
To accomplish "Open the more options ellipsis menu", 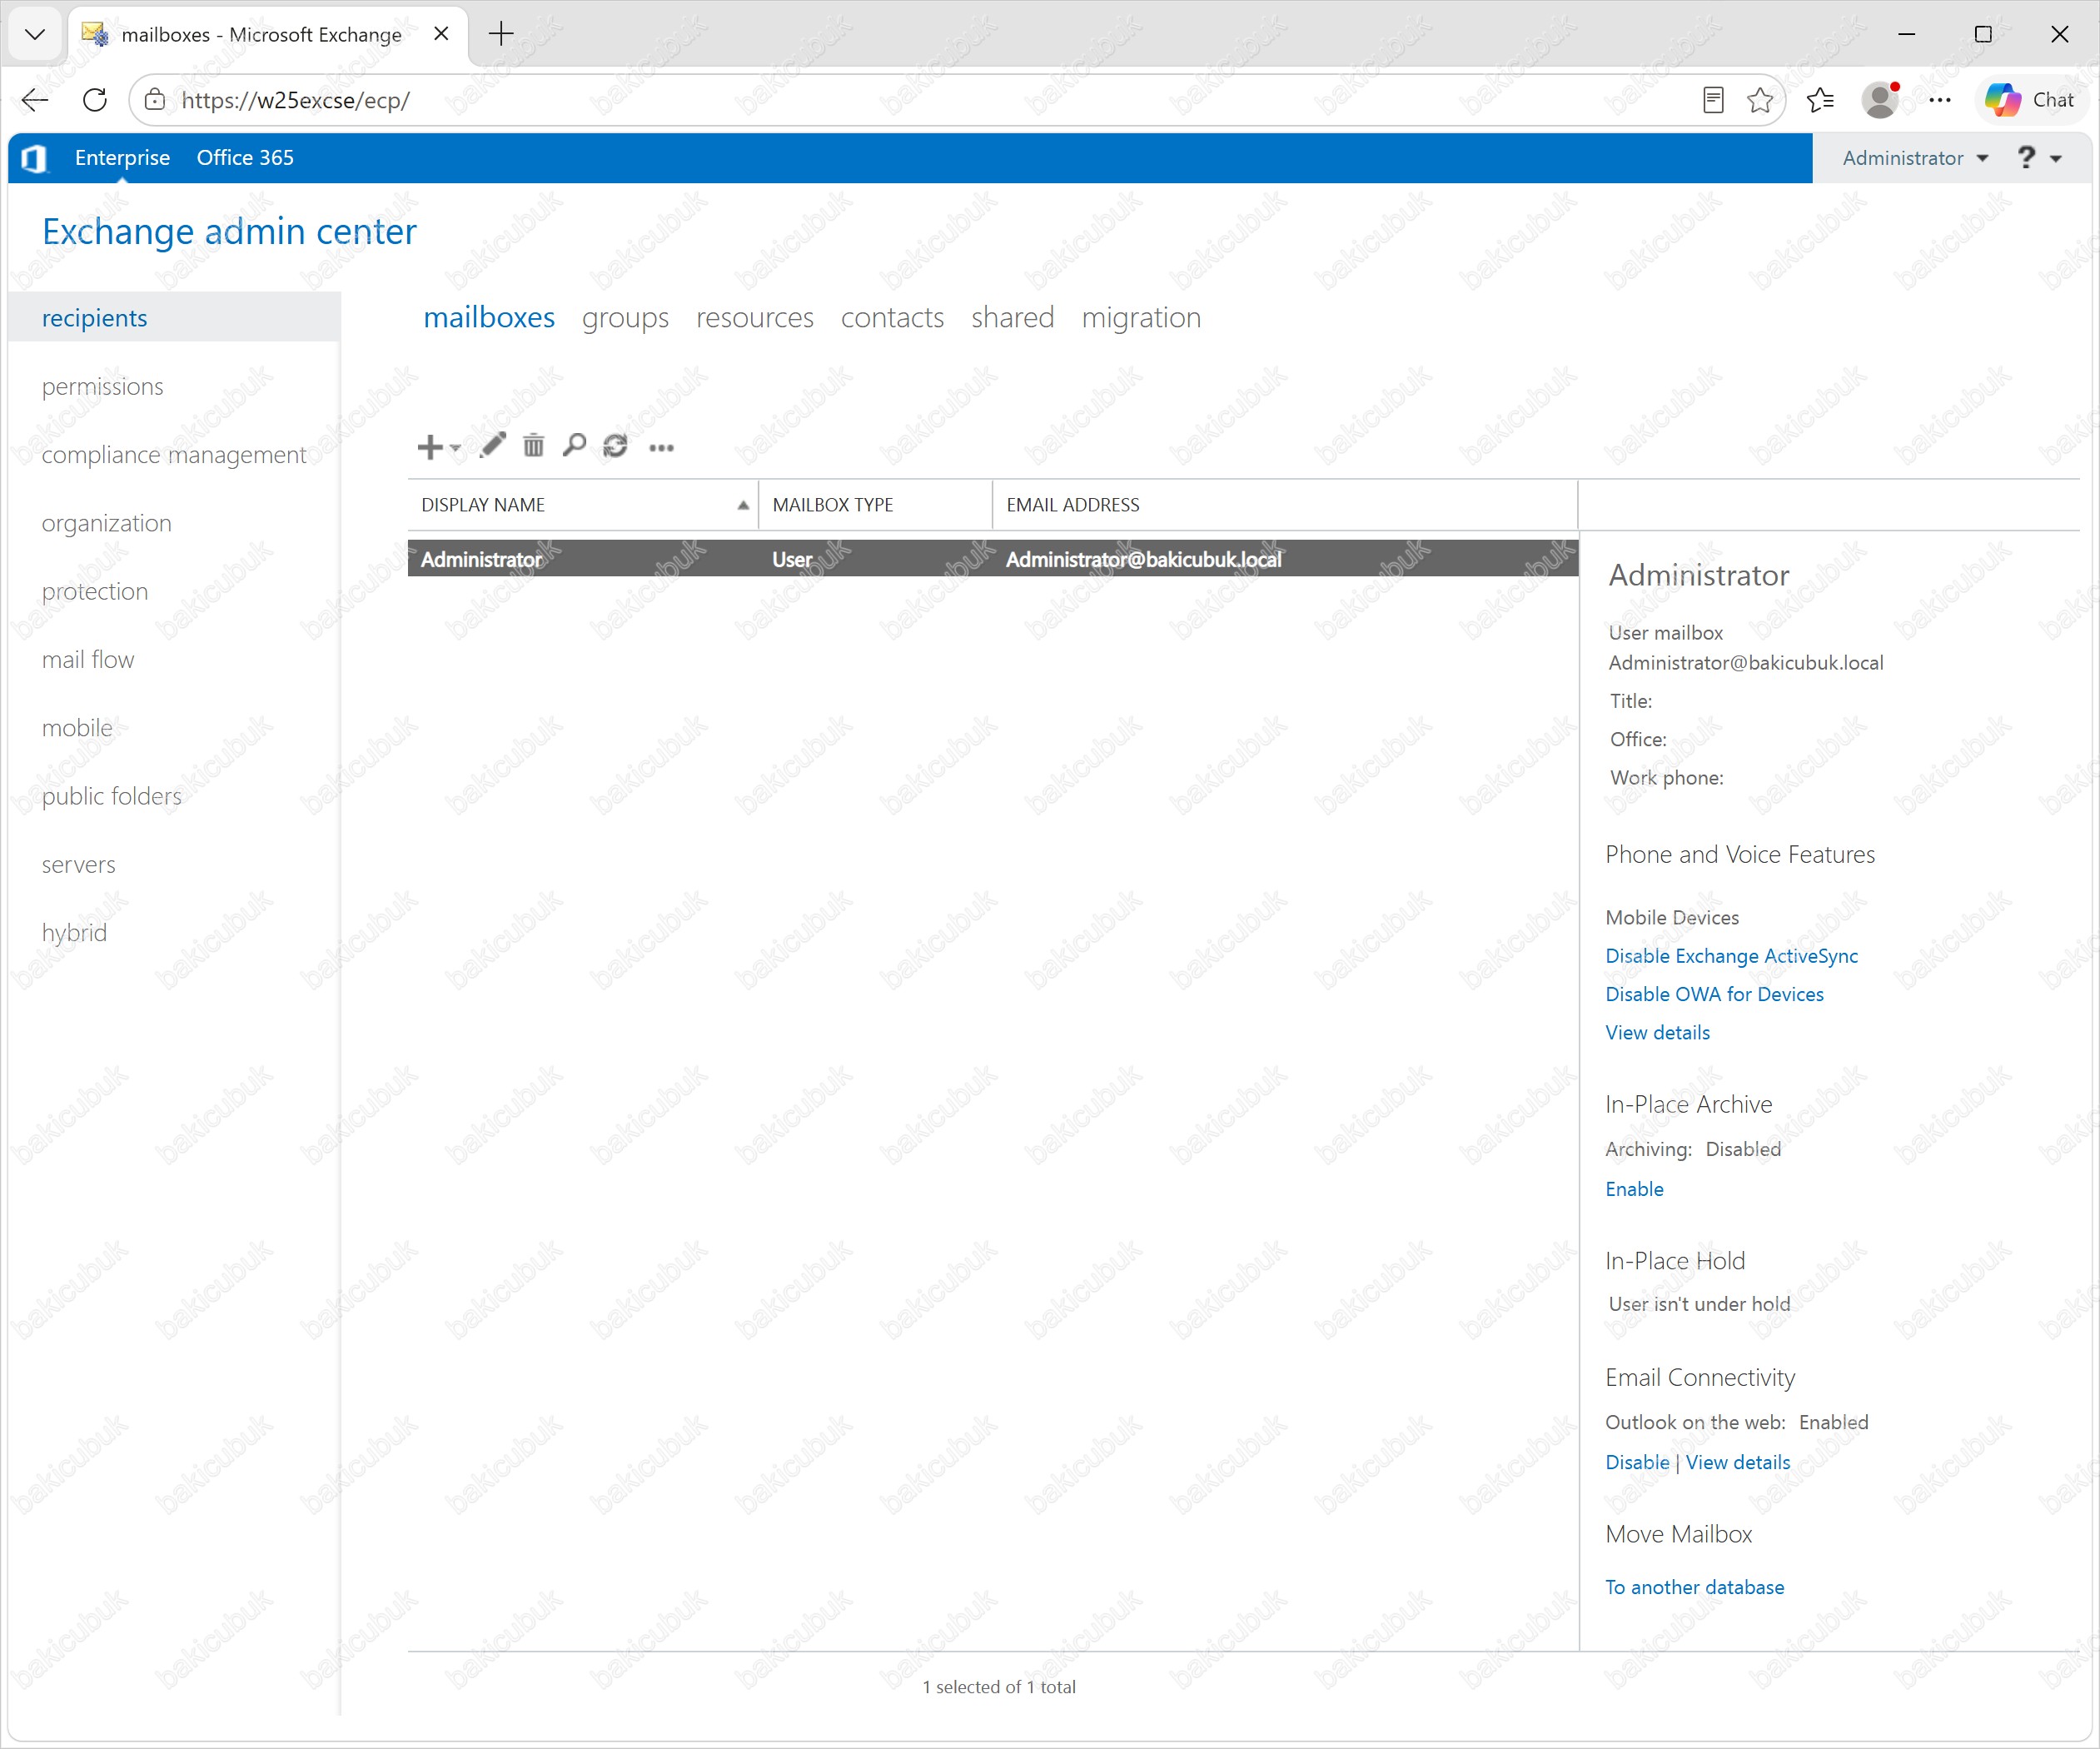I will point(661,448).
